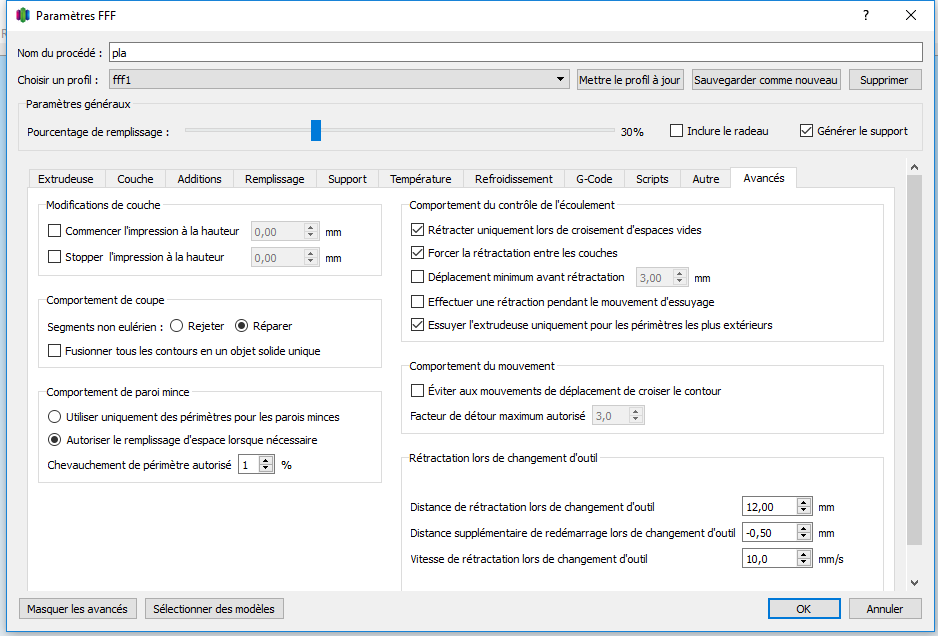
Task: Enable 'Commencer l'impression à la hauteur'
Action: coord(54,231)
